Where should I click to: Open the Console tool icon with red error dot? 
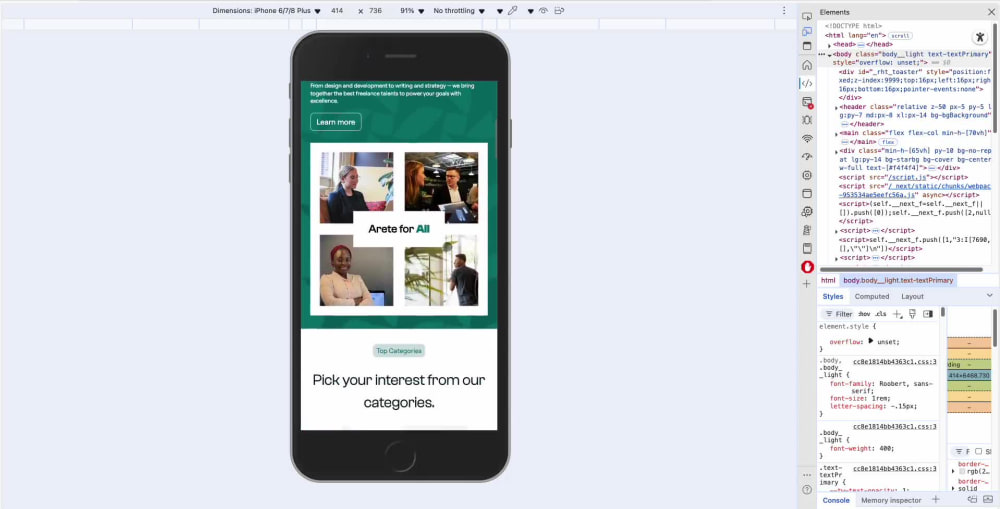(x=807, y=102)
